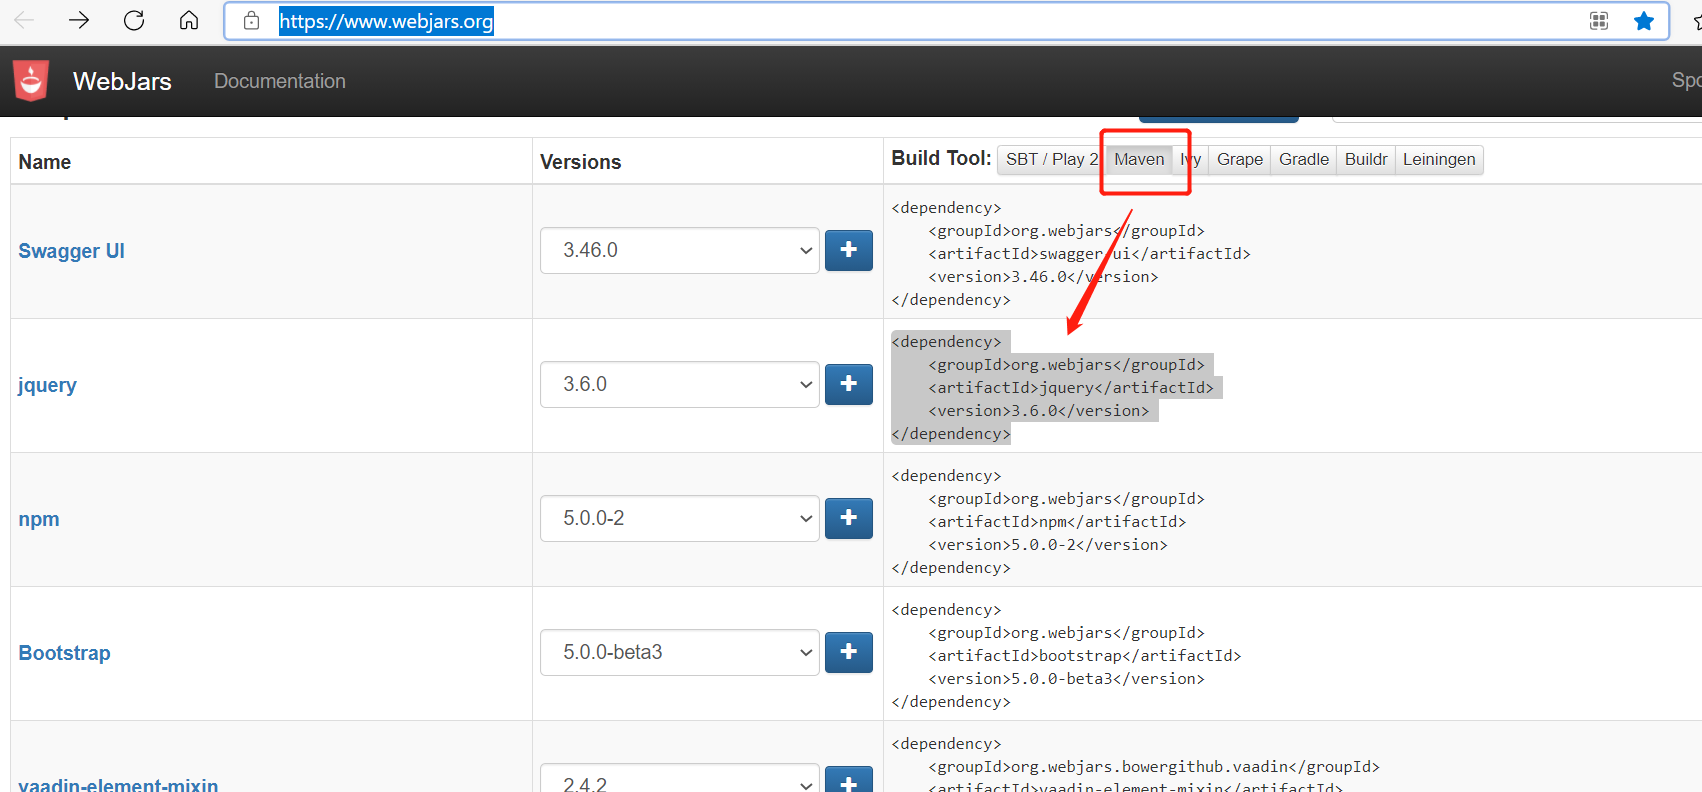The height and width of the screenshot is (792, 1702).
Task: Click the Versions column header
Action: [x=581, y=162]
